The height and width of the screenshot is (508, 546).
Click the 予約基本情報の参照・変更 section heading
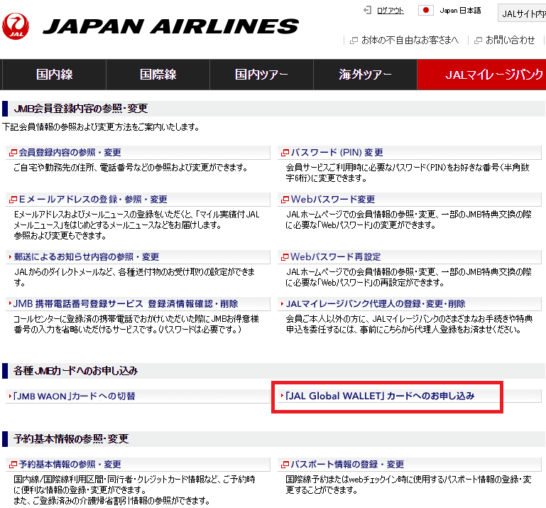[71, 439]
